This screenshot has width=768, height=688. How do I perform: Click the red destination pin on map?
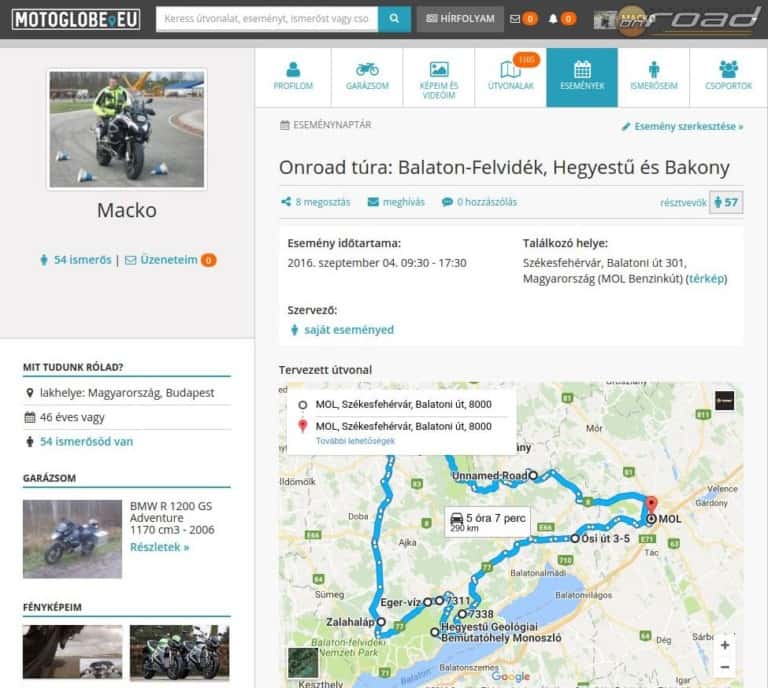pos(650,505)
